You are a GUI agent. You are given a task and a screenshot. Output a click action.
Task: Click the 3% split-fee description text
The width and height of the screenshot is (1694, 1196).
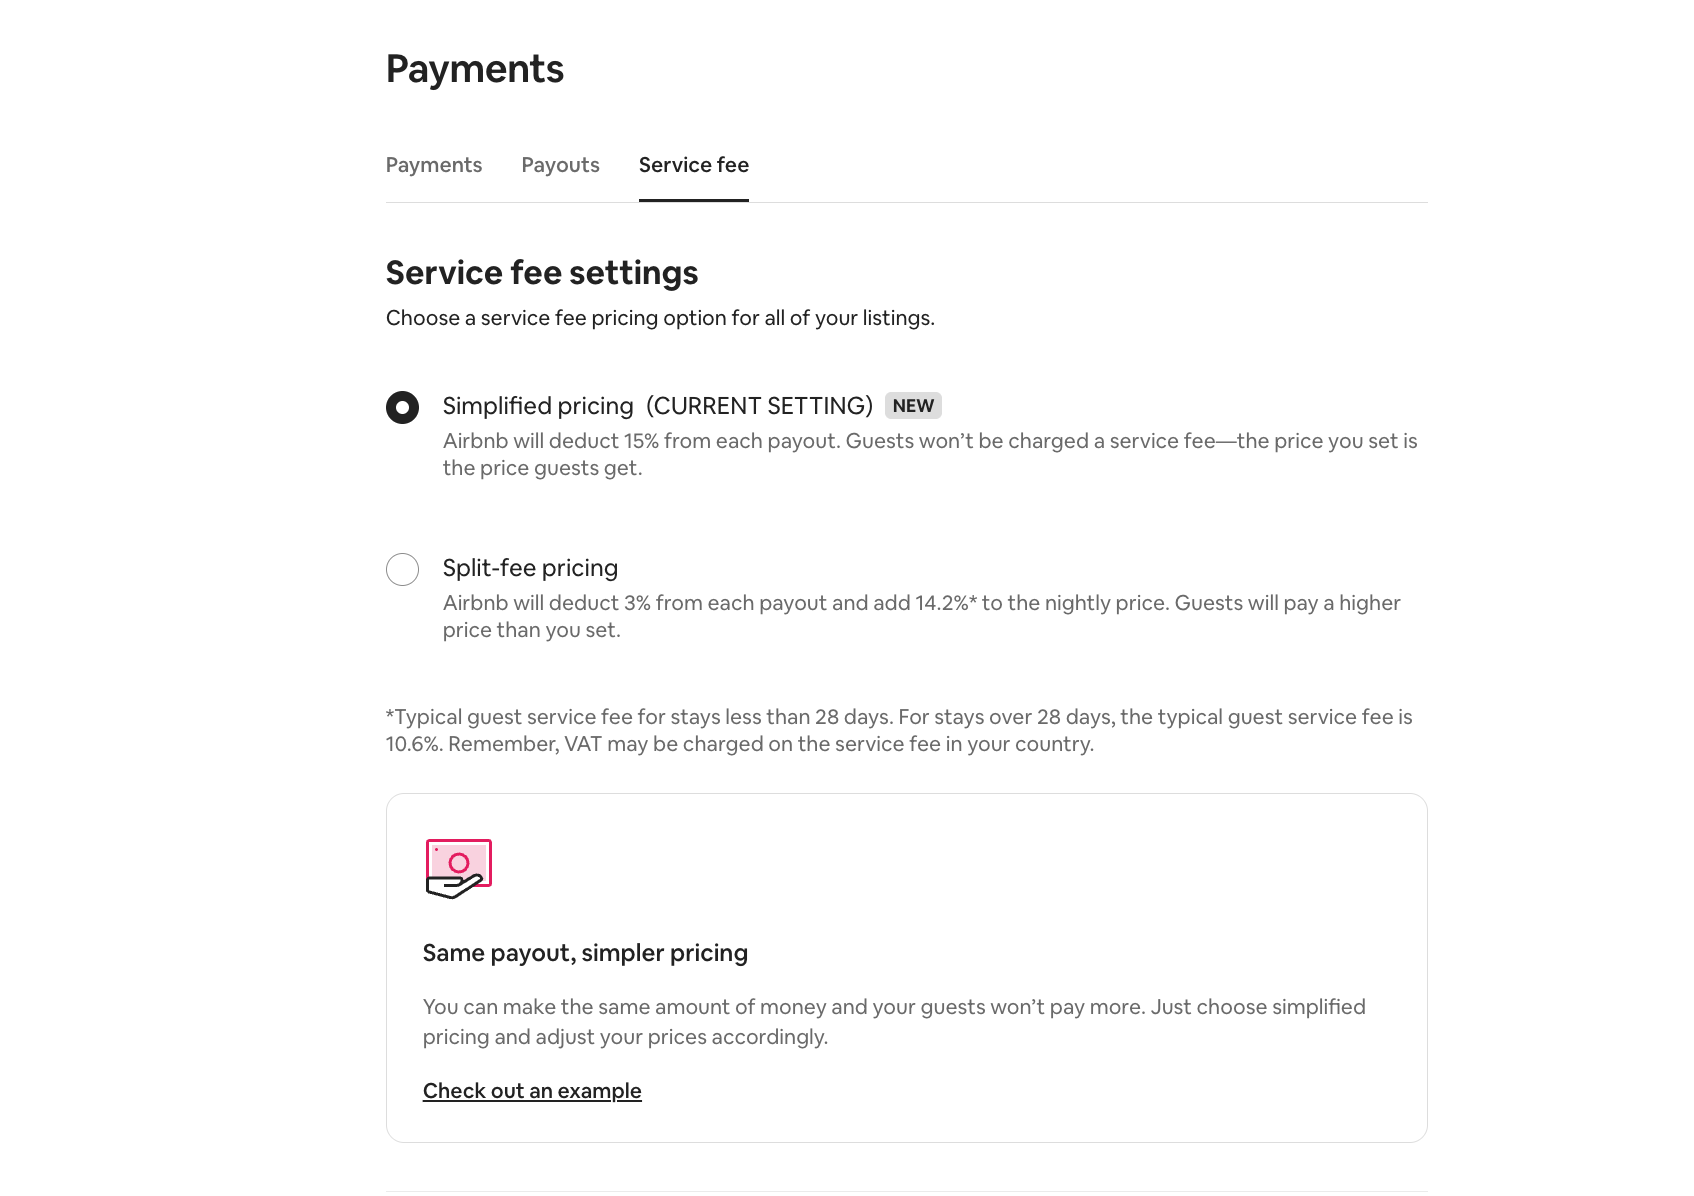tap(922, 616)
